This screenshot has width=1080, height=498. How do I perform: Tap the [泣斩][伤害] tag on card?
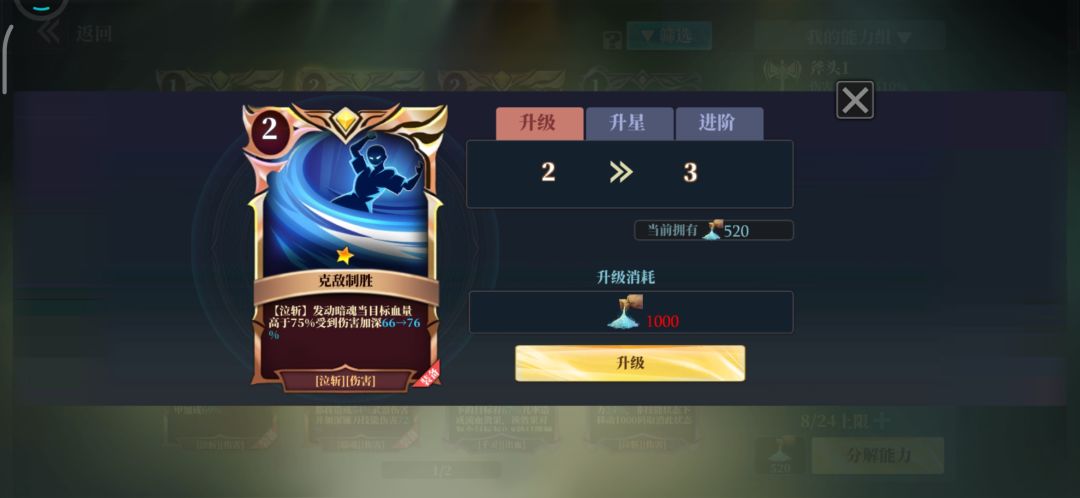(345, 380)
